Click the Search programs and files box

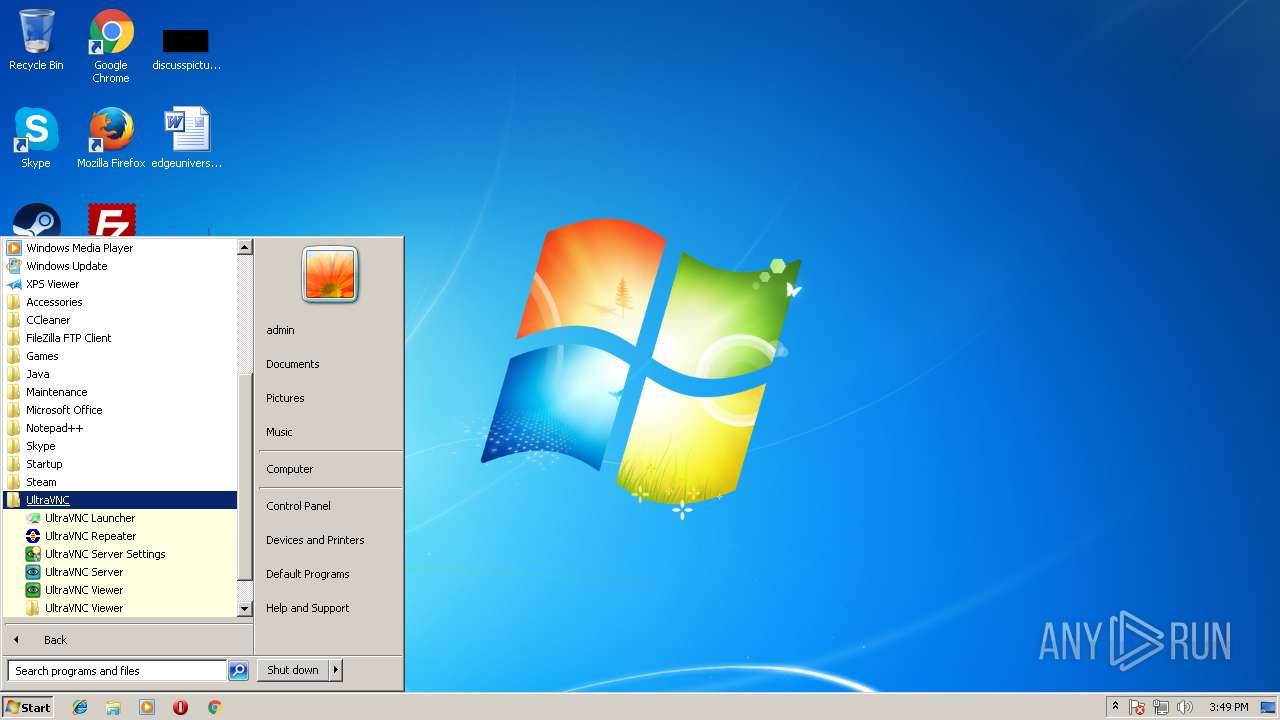(x=117, y=671)
